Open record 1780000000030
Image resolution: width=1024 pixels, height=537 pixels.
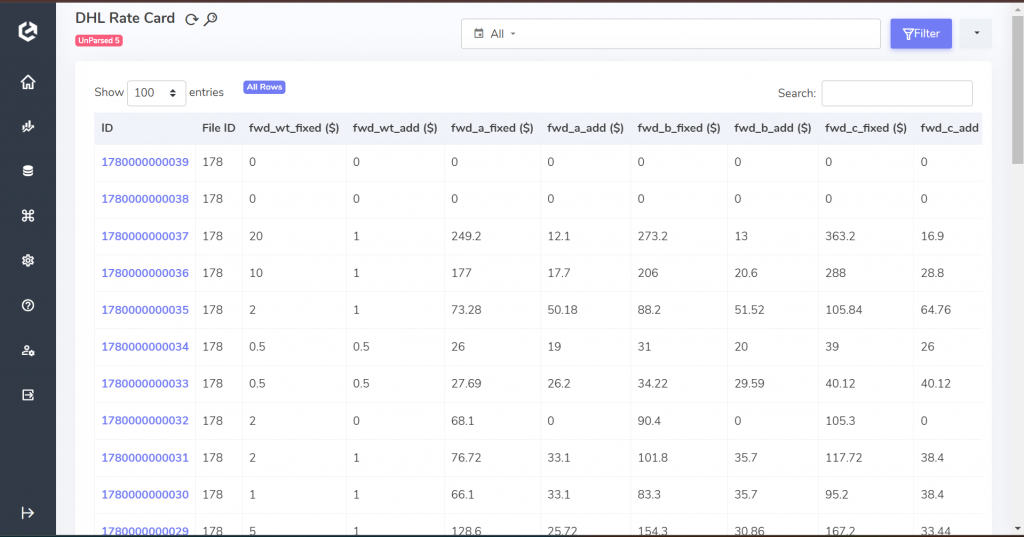[x=145, y=495]
